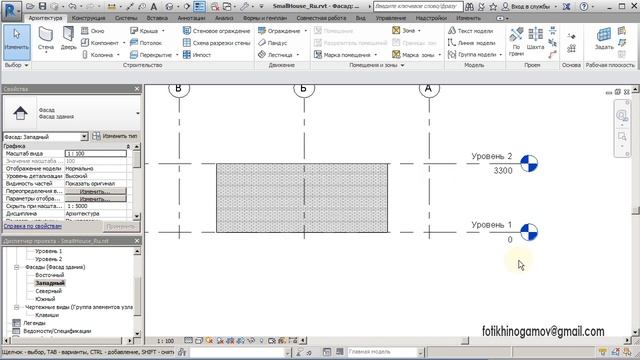Viewport: 640px width, 360px height.
Task: Click the Level 2 (Уровень 2) head symbol
Action: tap(529, 163)
